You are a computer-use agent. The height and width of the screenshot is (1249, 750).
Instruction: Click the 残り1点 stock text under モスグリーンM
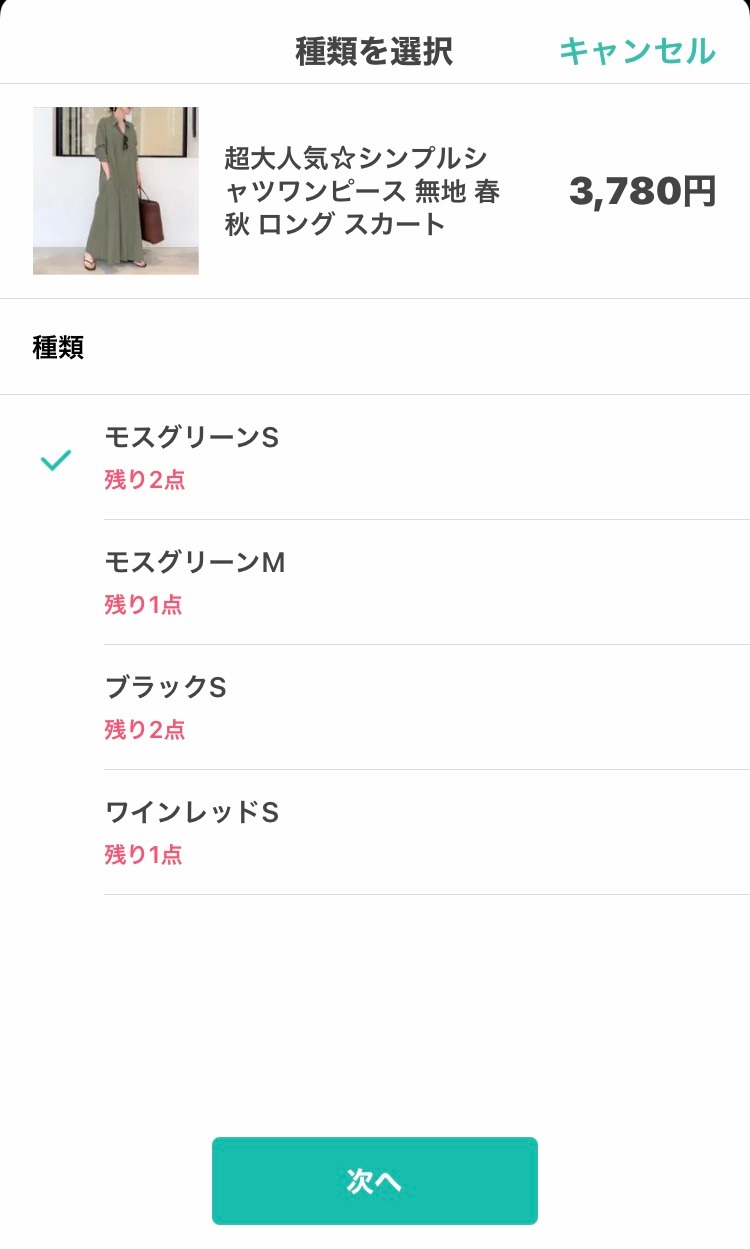pos(143,606)
